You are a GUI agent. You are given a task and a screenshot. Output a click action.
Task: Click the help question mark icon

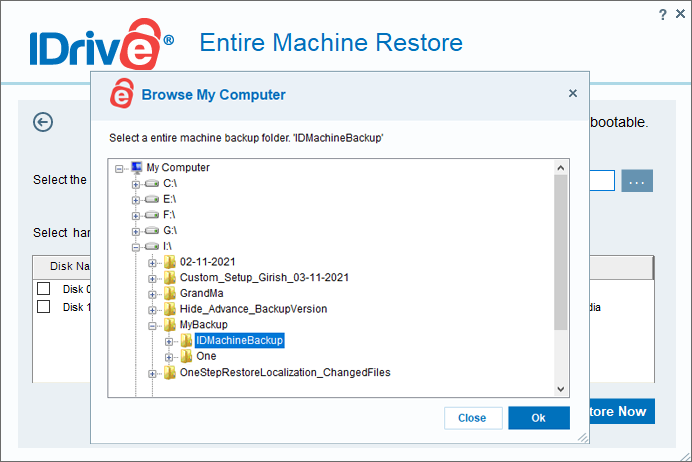(662, 14)
